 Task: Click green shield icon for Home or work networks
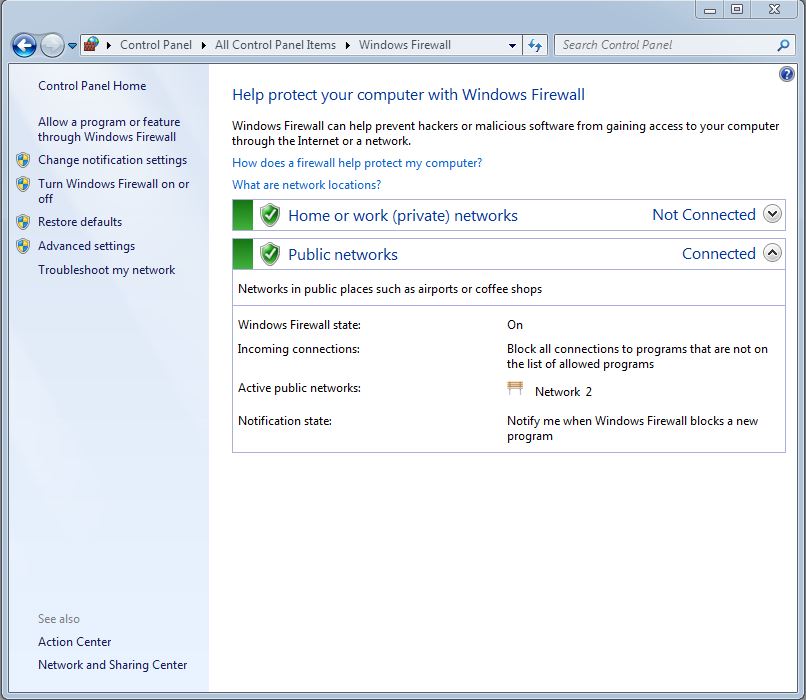(x=270, y=215)
